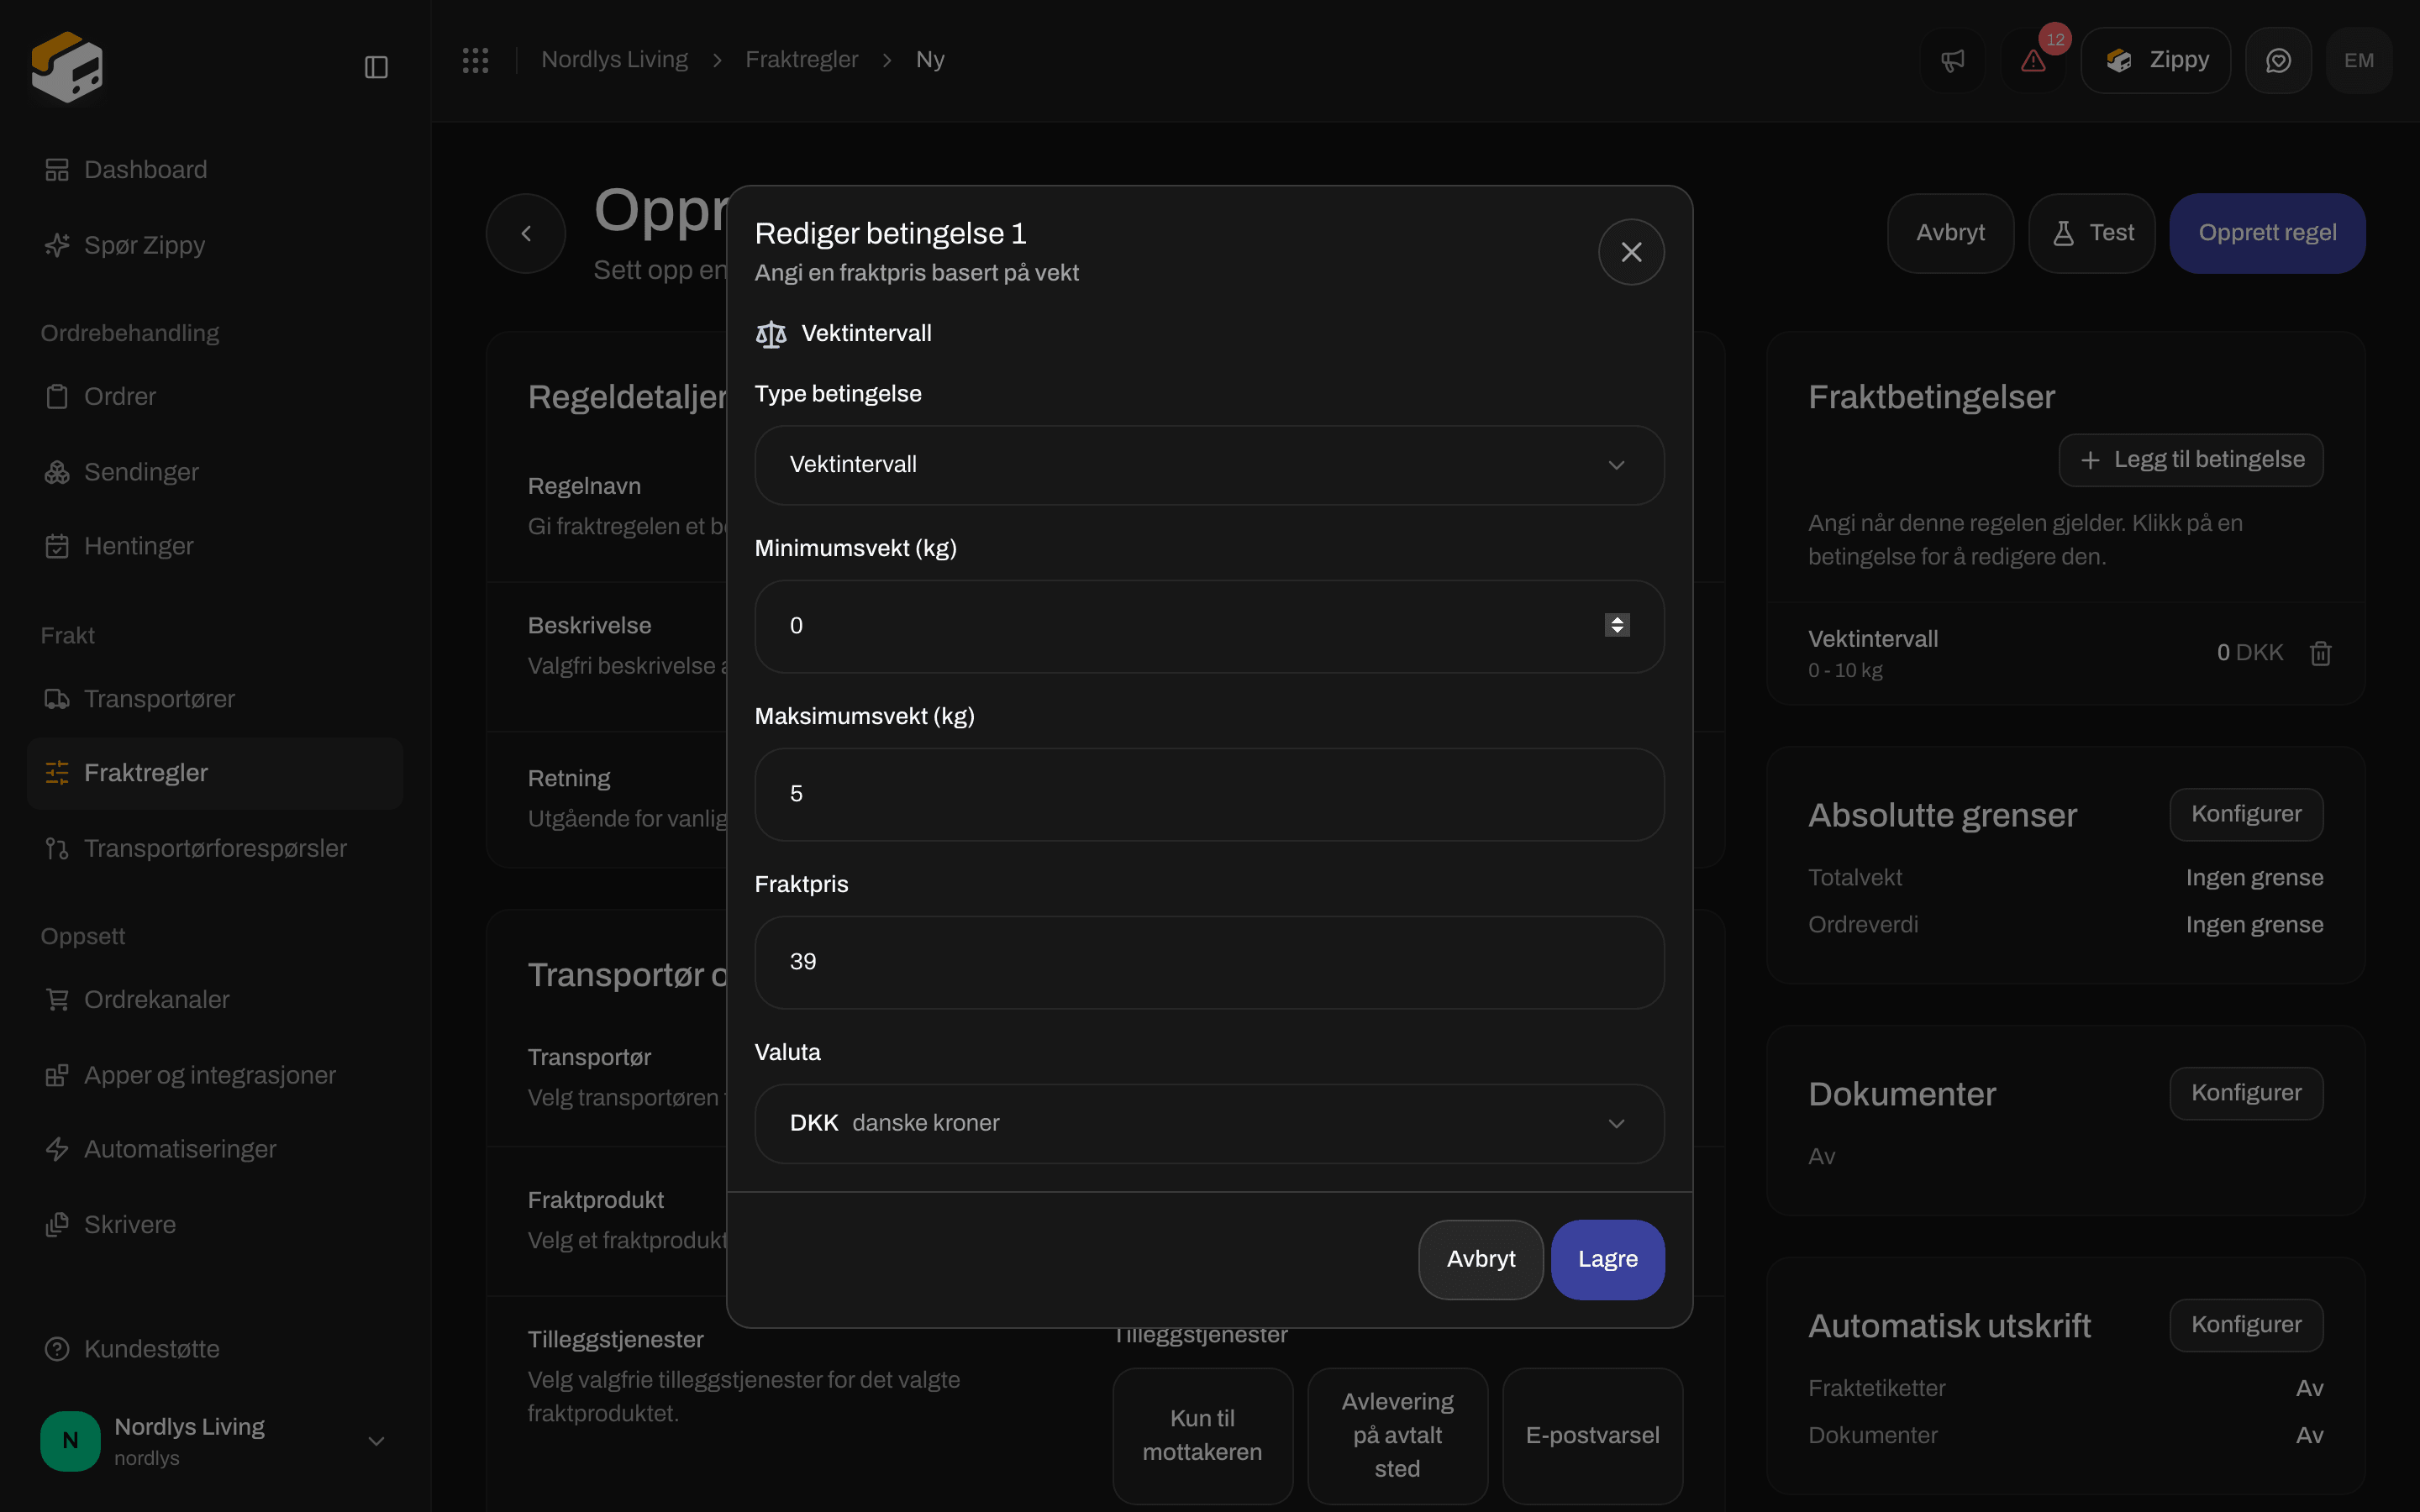Open the chat support icon
This screenshot has width=2420, height=1512.
tap(2278, 60)
